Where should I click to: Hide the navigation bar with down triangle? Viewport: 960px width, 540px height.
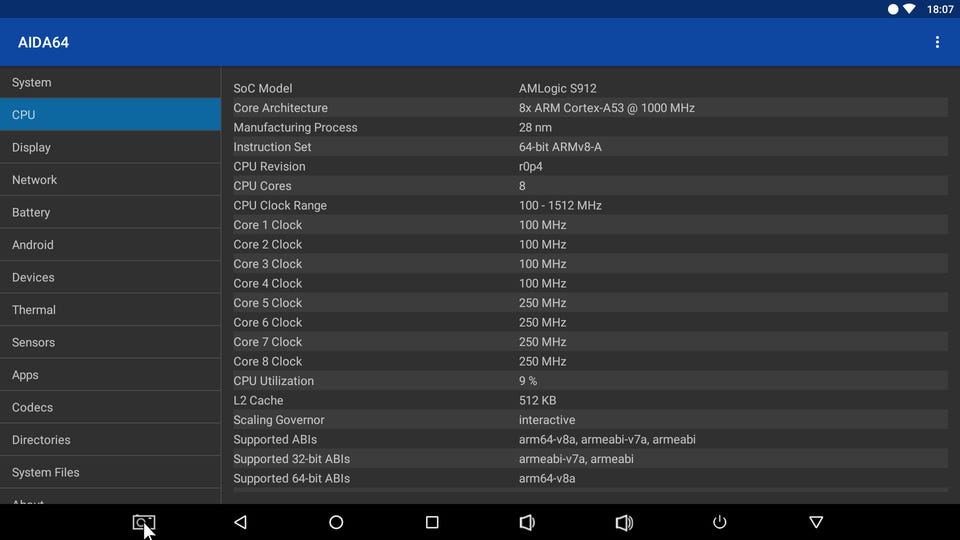coord(816,522)
